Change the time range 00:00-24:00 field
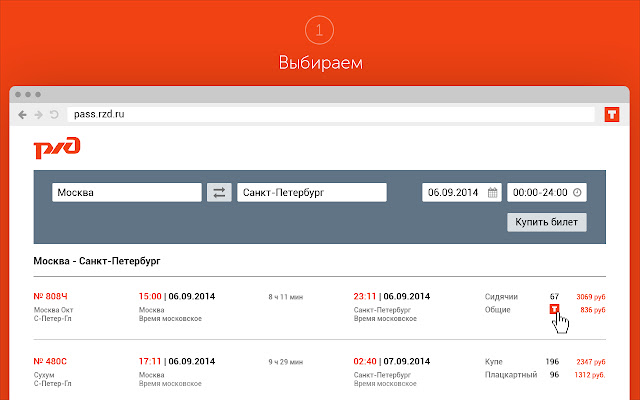 click(547, 192)
